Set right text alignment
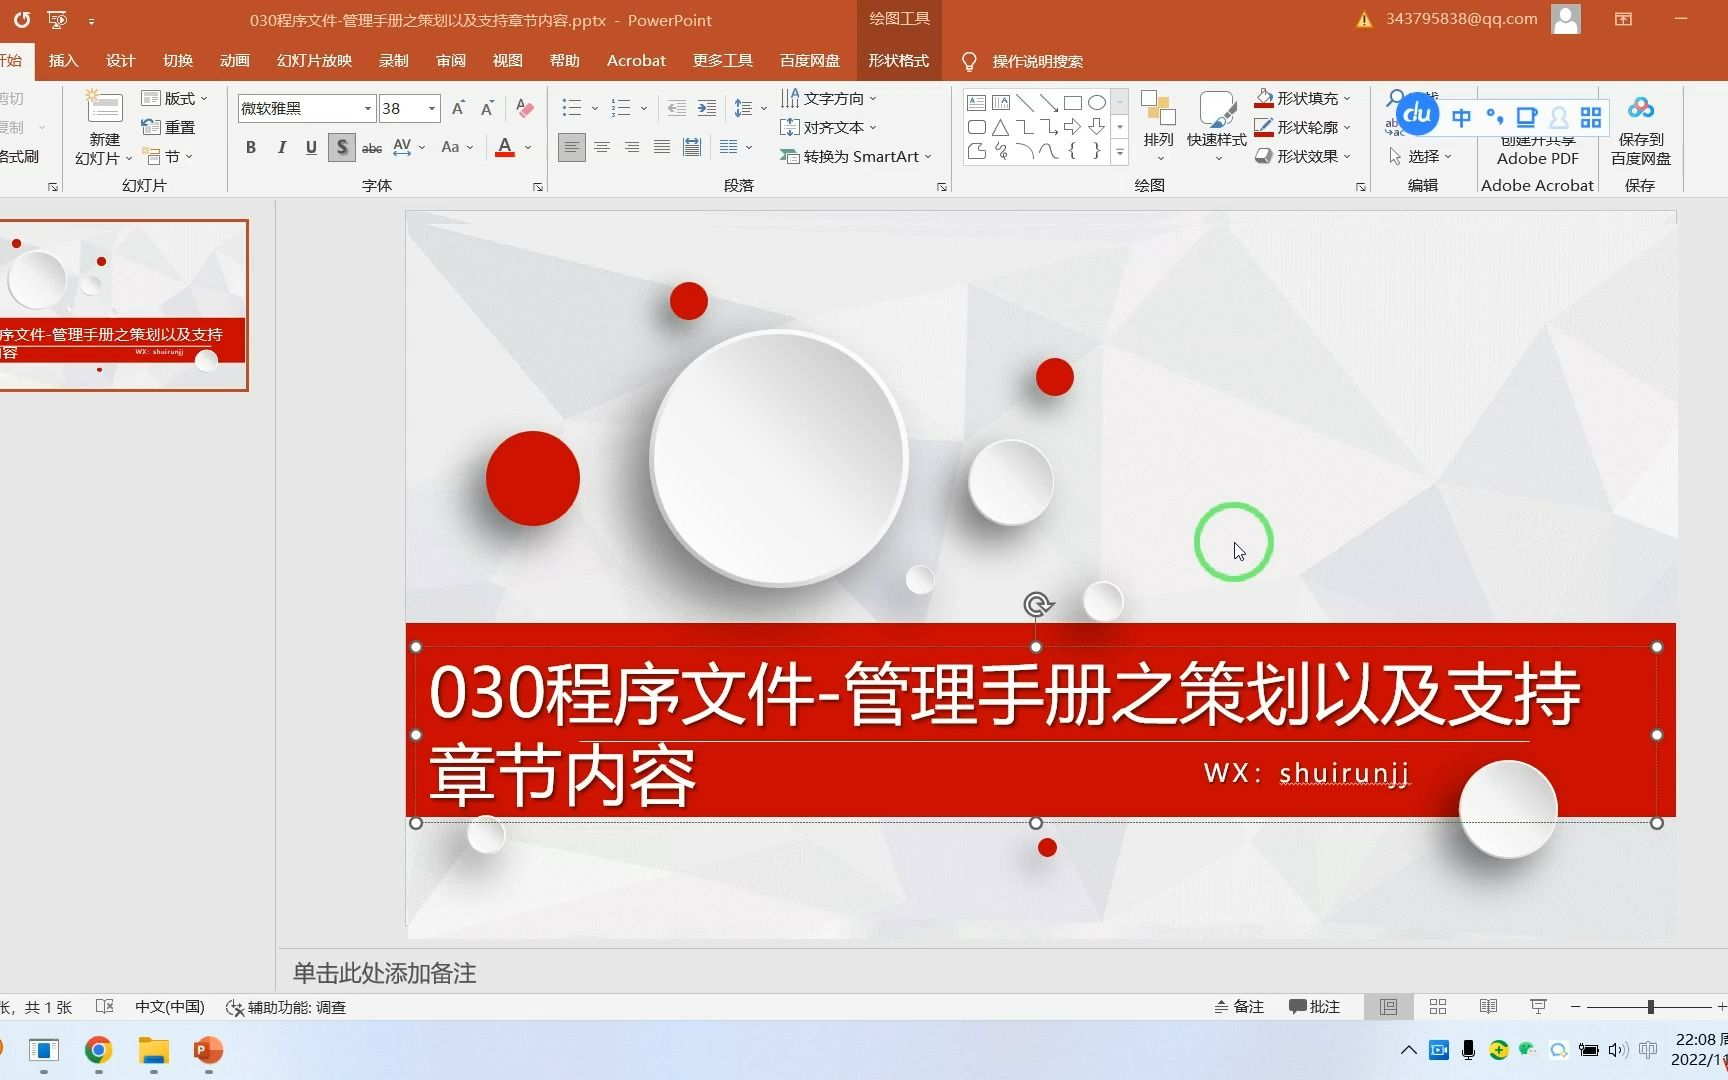 coord(632,147)
